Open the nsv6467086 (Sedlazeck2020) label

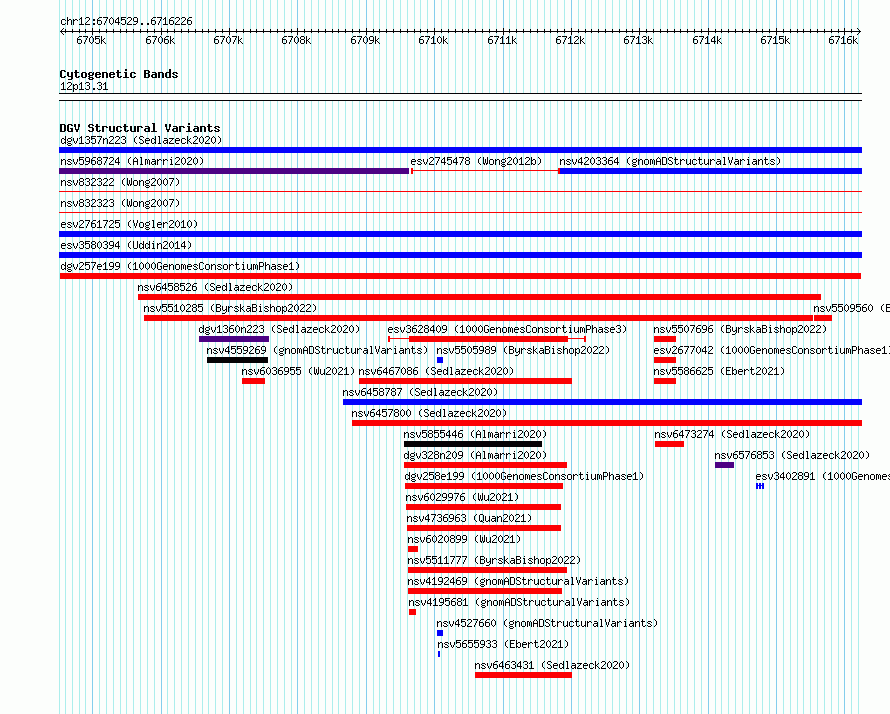(x=436, y=371)
